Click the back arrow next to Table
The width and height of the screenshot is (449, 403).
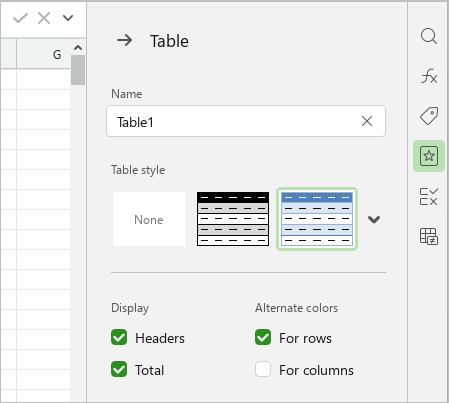click(124, 41)
